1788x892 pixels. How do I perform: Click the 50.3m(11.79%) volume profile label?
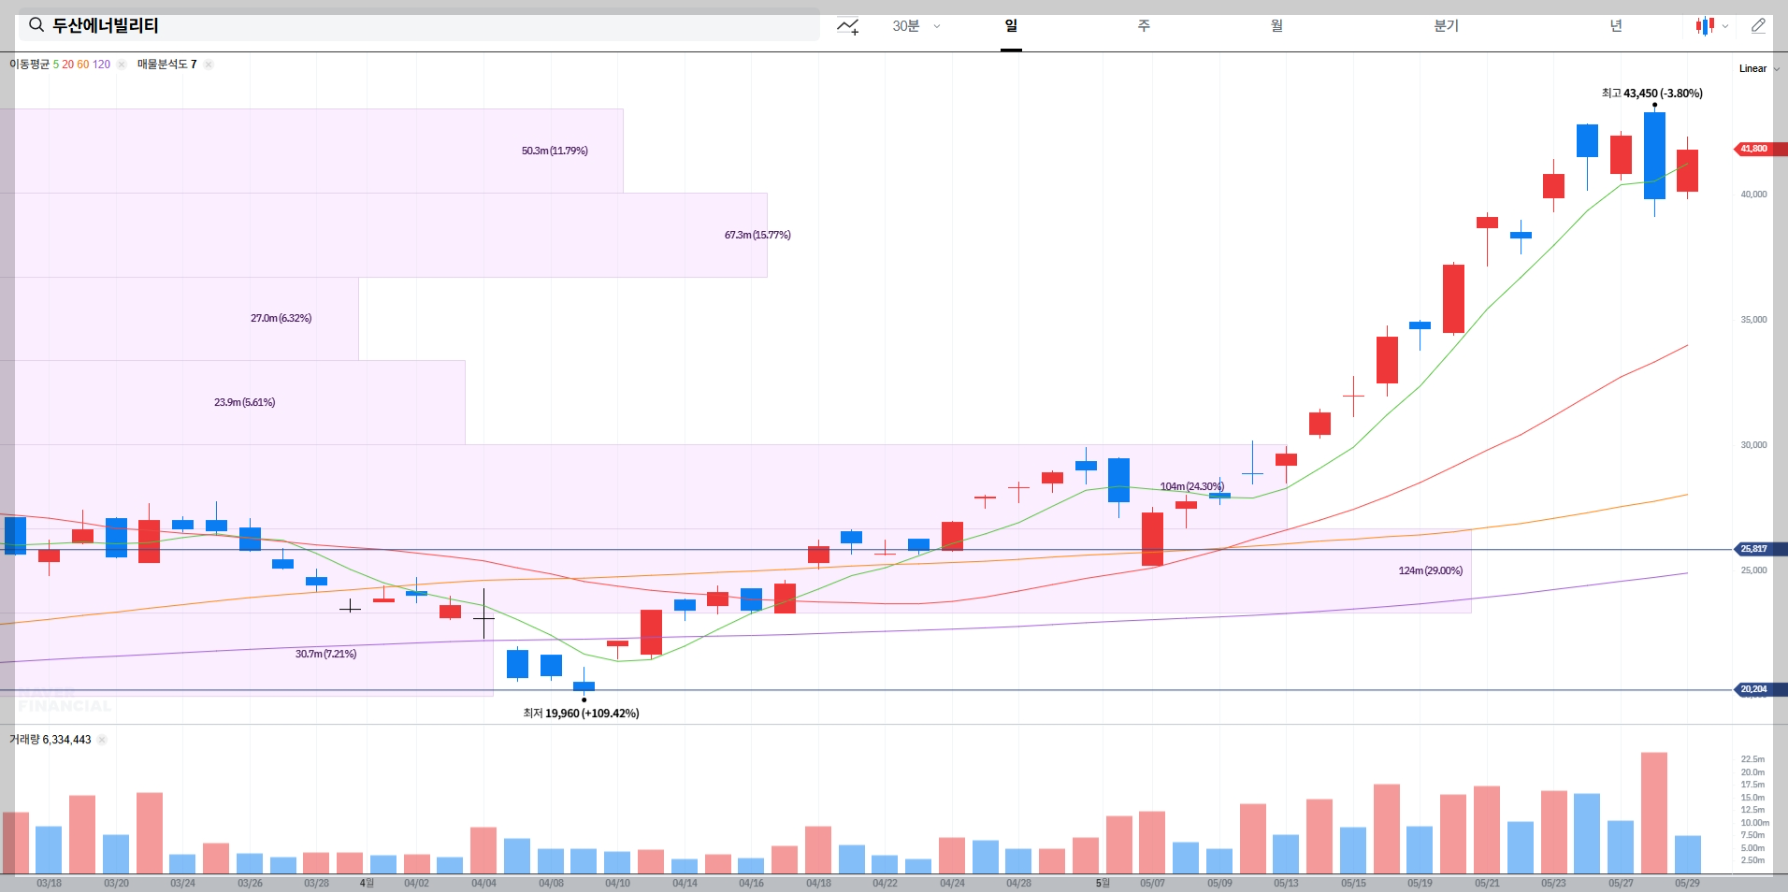click(x=554, y=151)
